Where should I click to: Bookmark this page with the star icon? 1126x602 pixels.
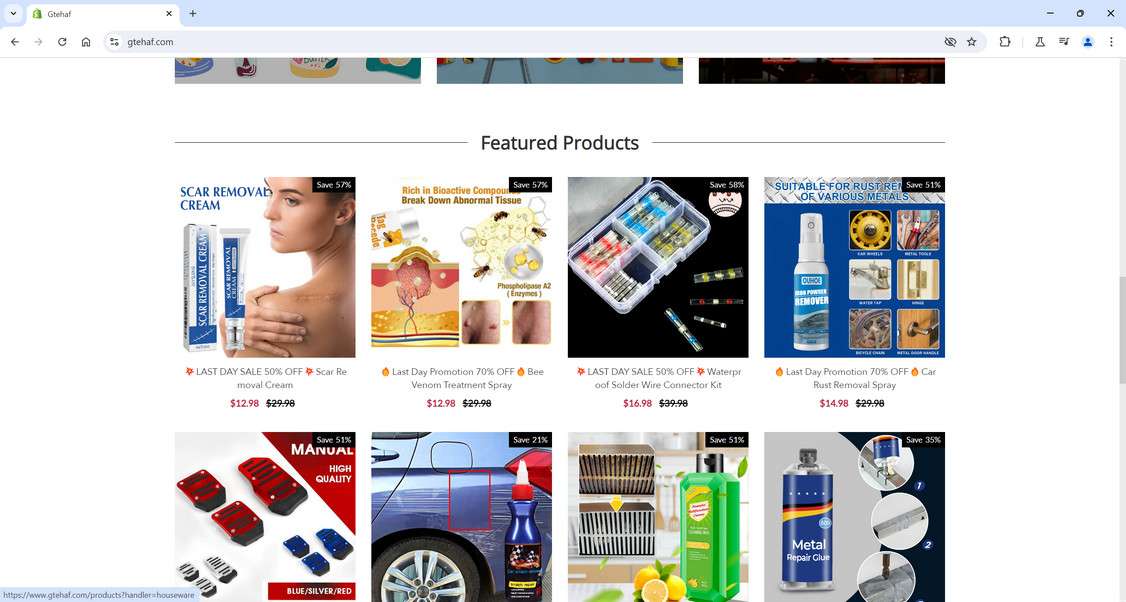[972, 42]
